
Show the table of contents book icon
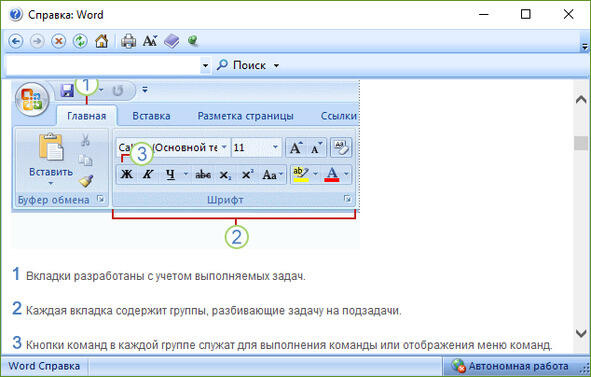[x=171, y=41]
